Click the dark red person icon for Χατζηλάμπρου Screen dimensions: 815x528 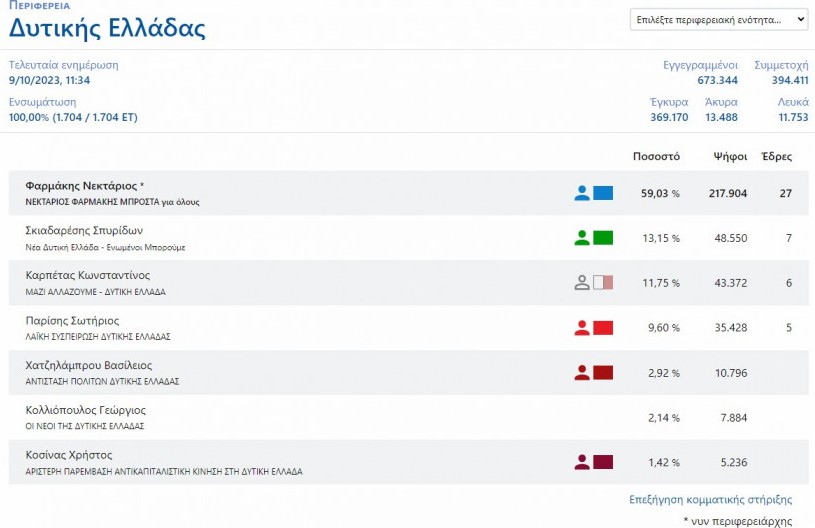click(582, 373)
